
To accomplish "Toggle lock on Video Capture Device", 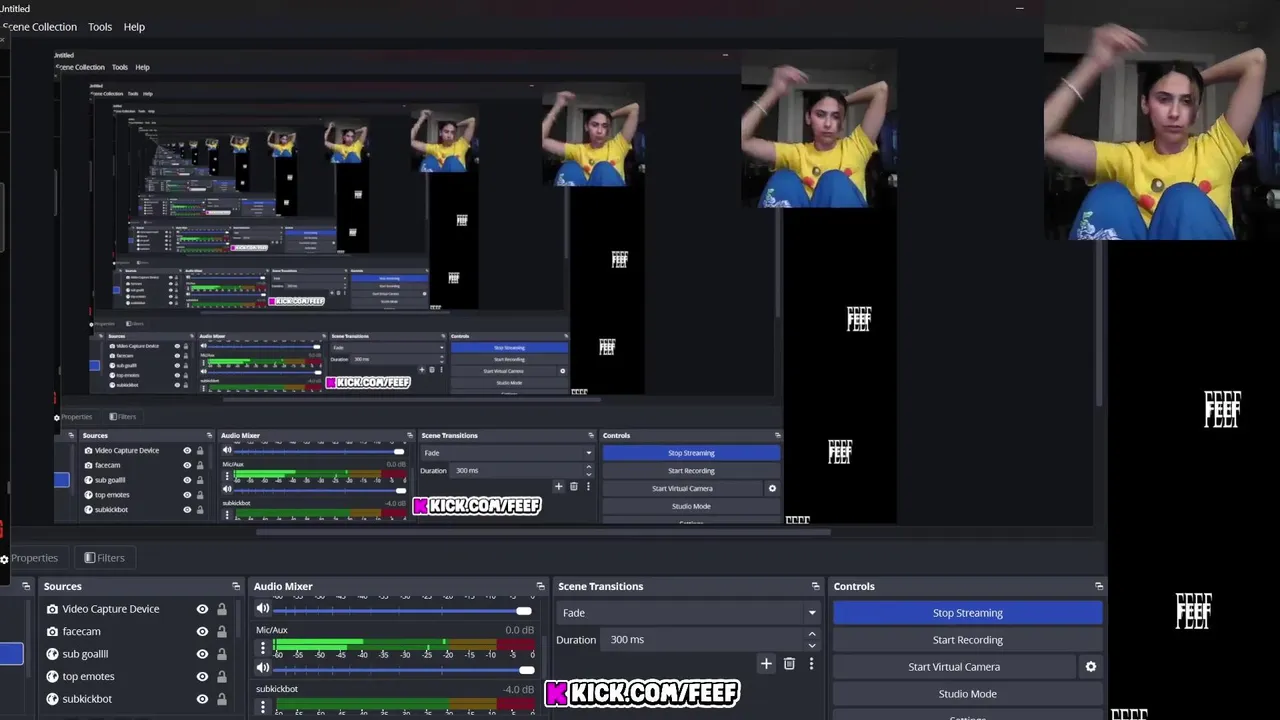I will pyautogui.click(x=221, y=609).
